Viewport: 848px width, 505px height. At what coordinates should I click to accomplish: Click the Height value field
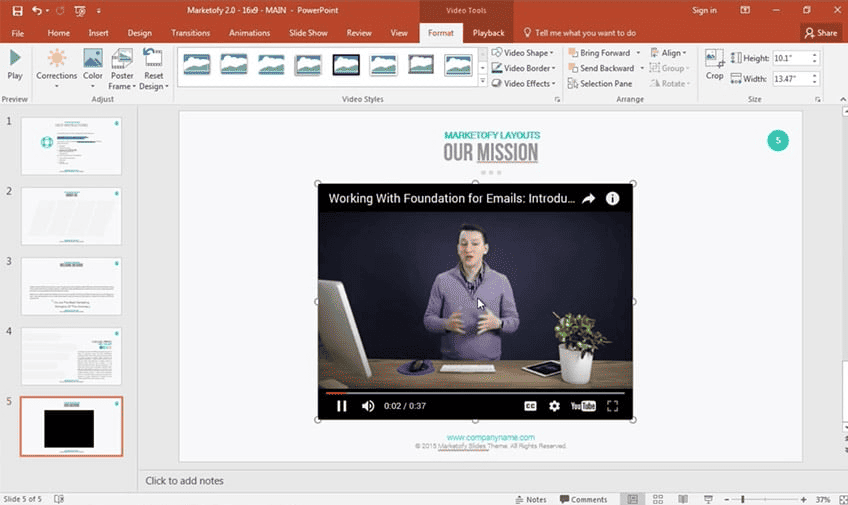tap(791, 58)
